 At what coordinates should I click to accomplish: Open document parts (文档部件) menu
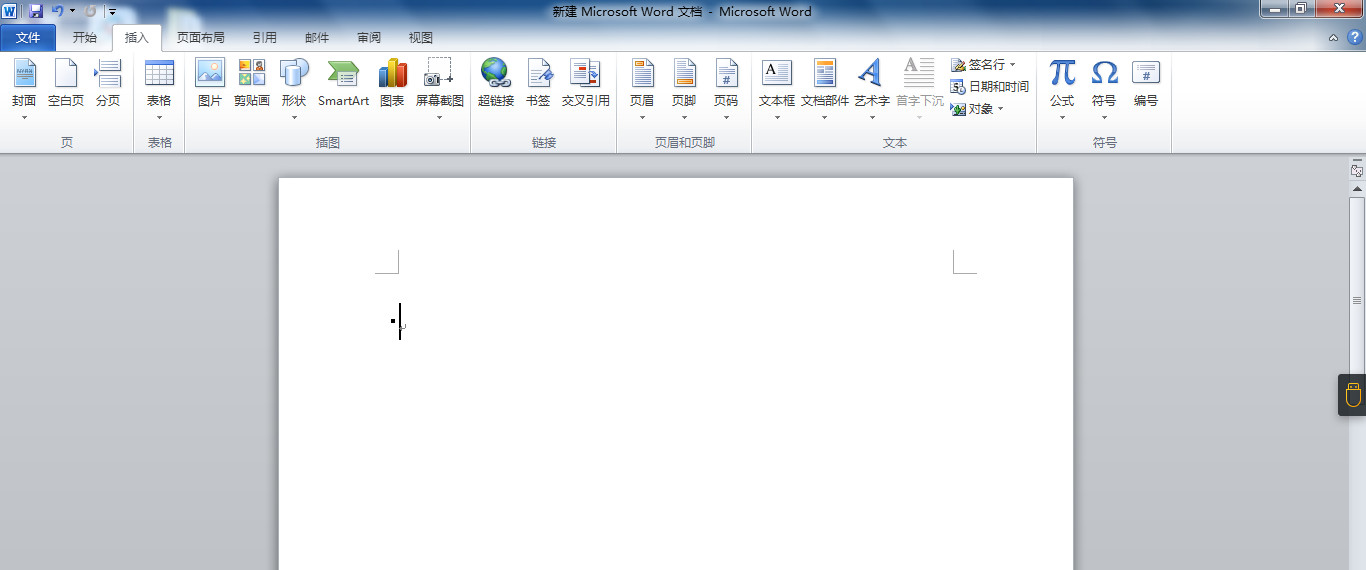pos(825,88)
